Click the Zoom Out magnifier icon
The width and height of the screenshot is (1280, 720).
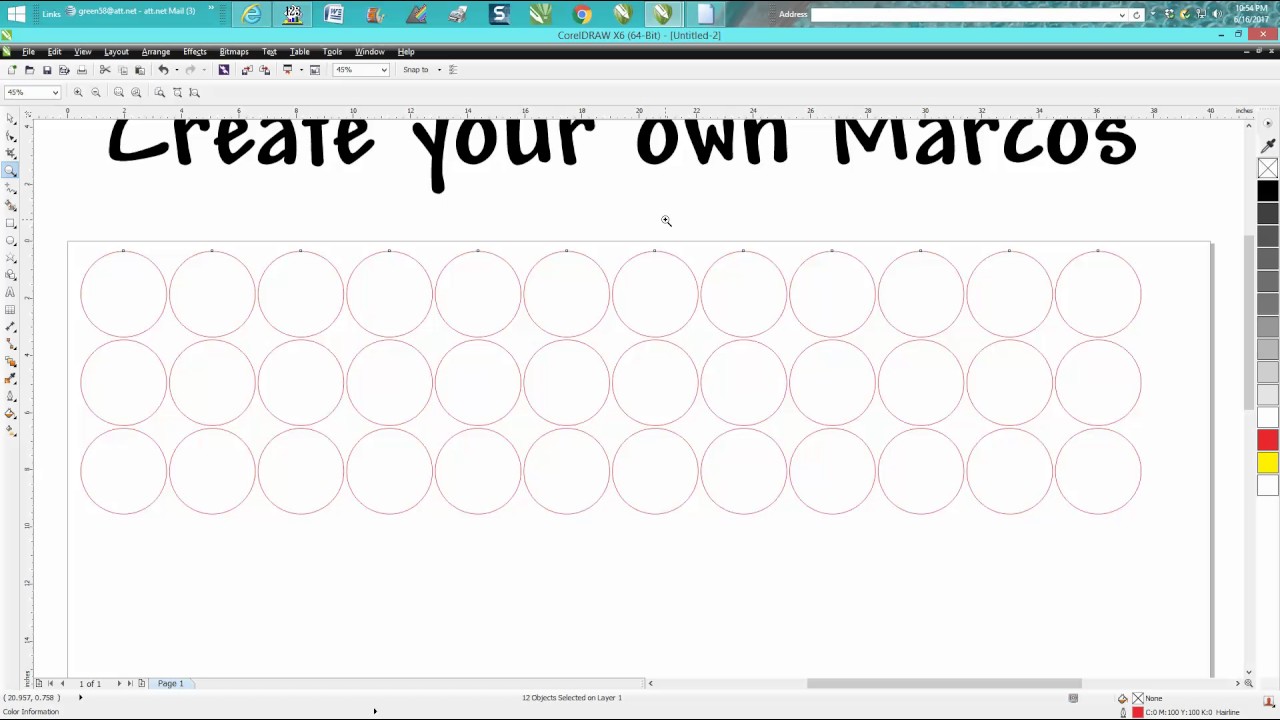pos(96,92)
